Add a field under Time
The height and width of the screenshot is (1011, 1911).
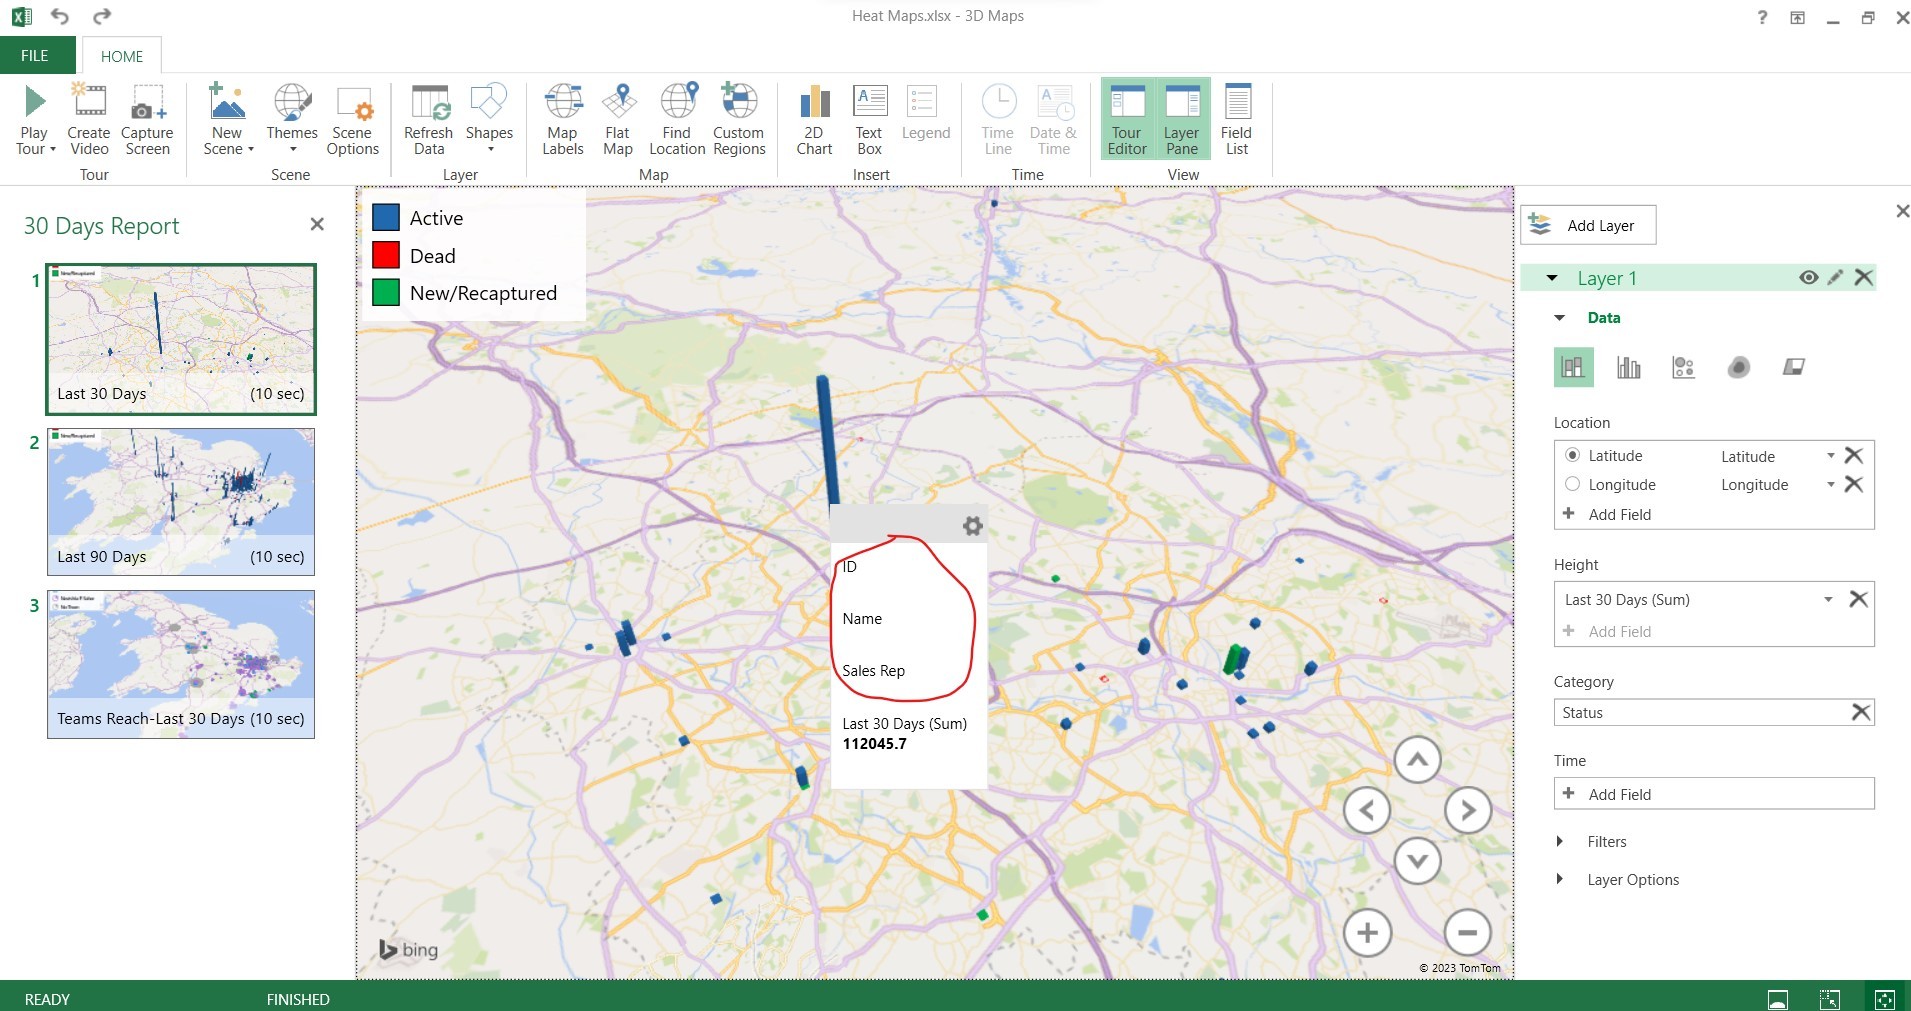pyautogui.click(x=1714, y=794)
